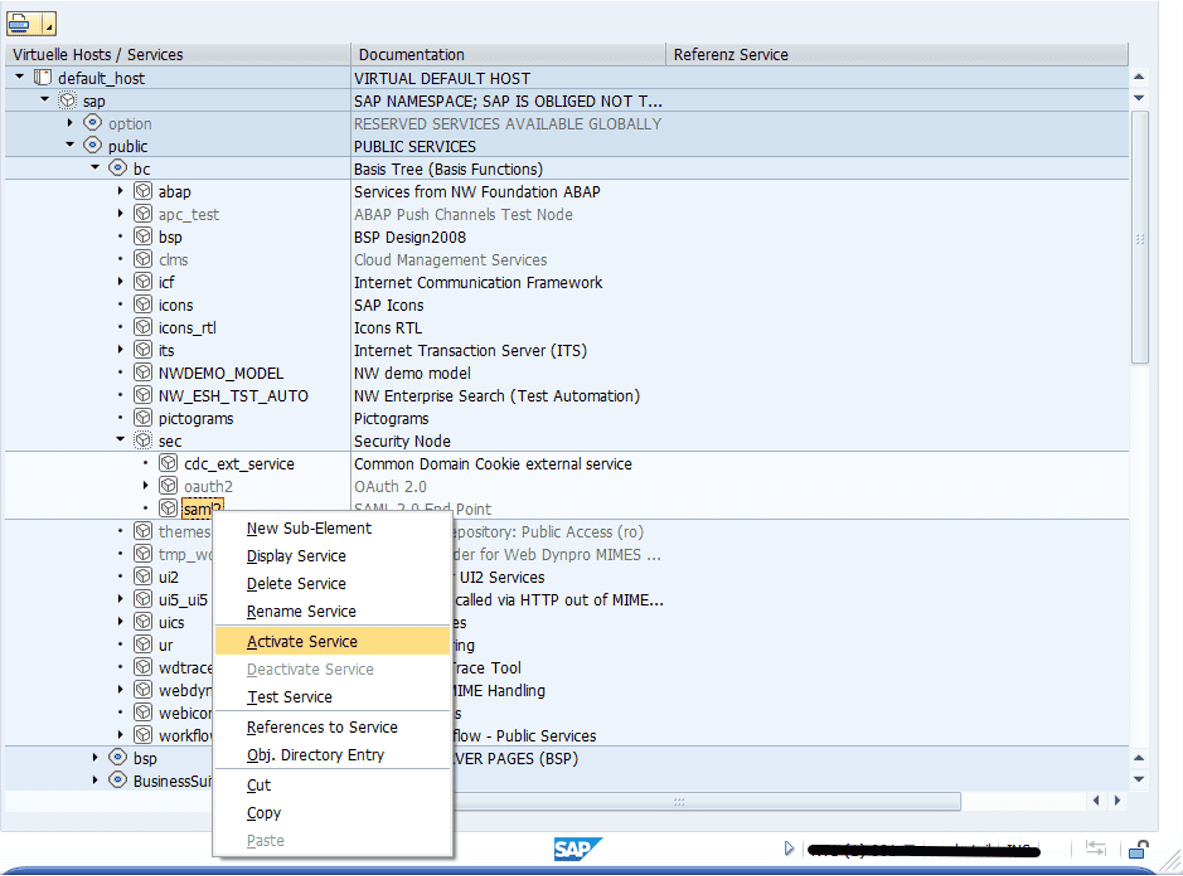Screen dimensions: 1183x876
Task: Expand the oauth2 tree node
Action: (x=146, y=485)
